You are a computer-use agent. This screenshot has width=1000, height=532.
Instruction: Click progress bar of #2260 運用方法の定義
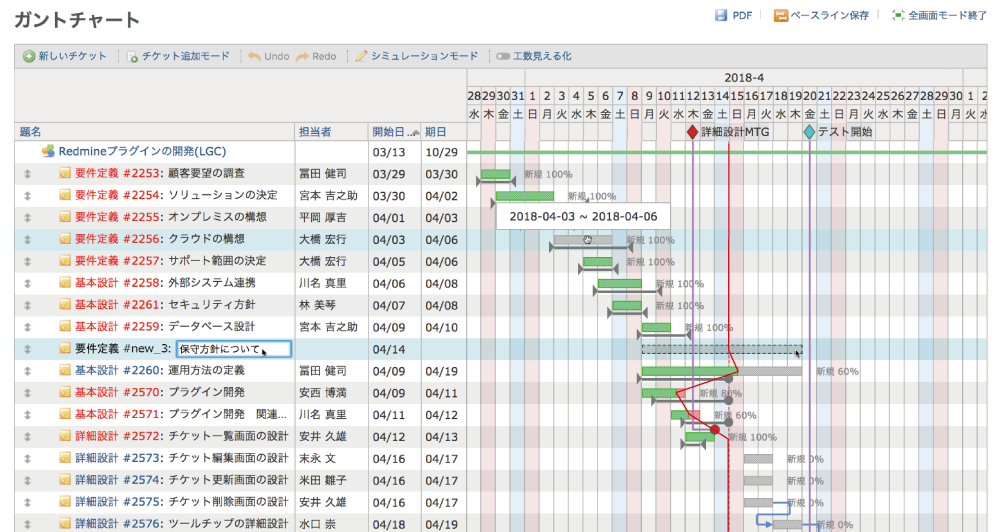(x=722, y=371)
